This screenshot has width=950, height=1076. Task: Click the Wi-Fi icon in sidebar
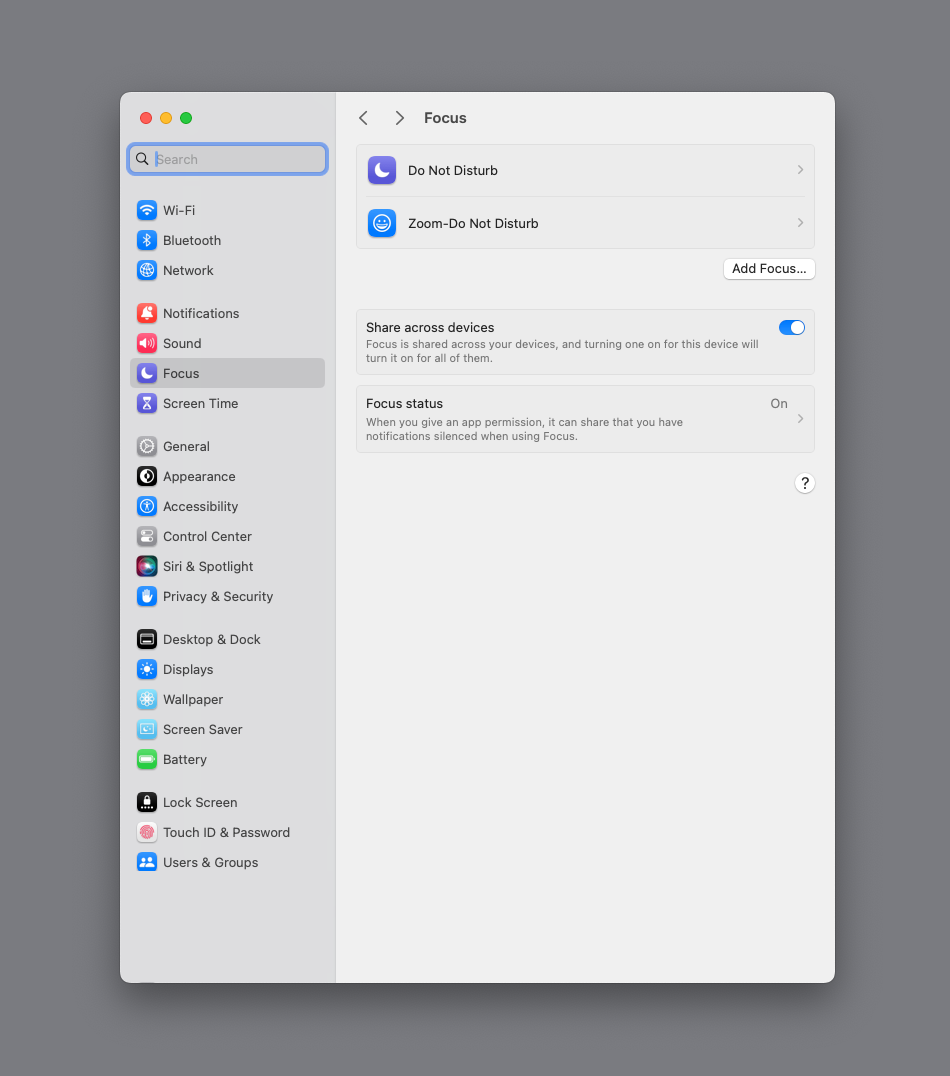[x=147, y=210]
